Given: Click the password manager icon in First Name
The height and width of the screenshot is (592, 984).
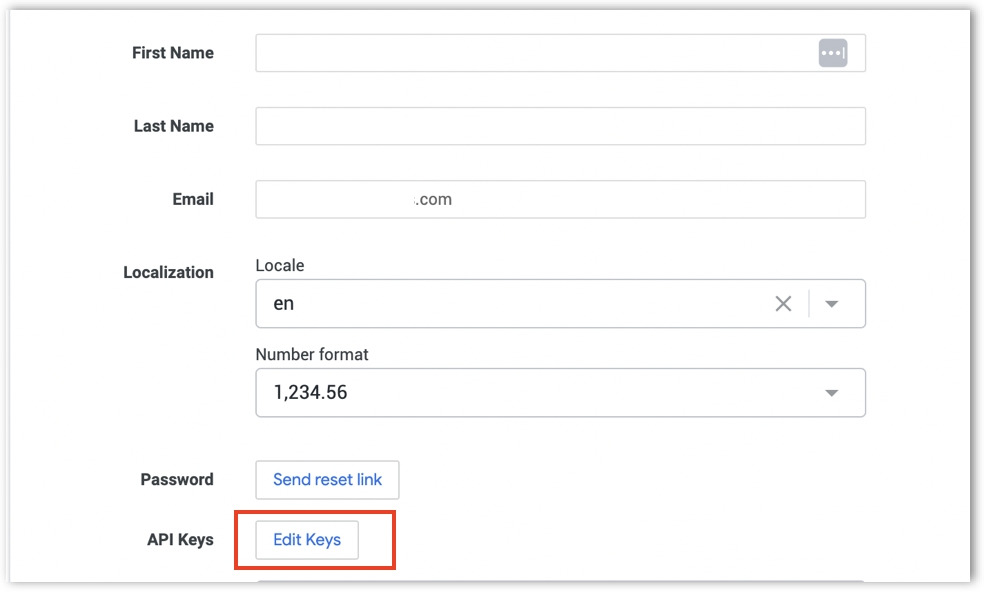Looking at the screenshot, I should click(x=832, y=53).
